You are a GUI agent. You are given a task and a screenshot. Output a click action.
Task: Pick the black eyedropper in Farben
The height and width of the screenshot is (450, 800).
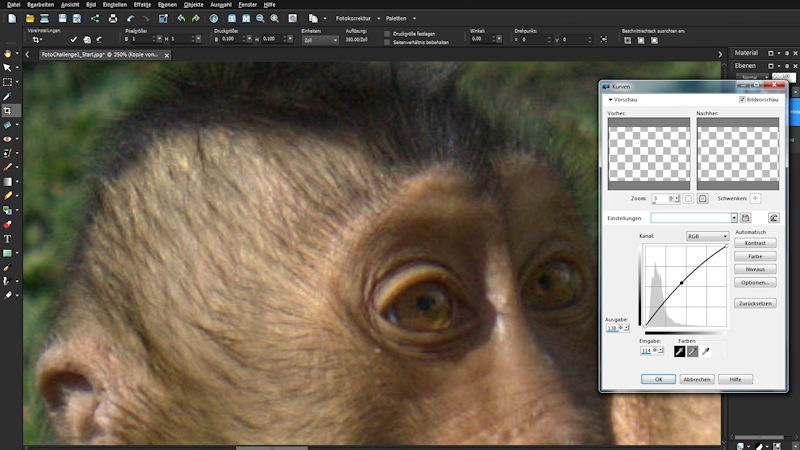coord(680,352)
